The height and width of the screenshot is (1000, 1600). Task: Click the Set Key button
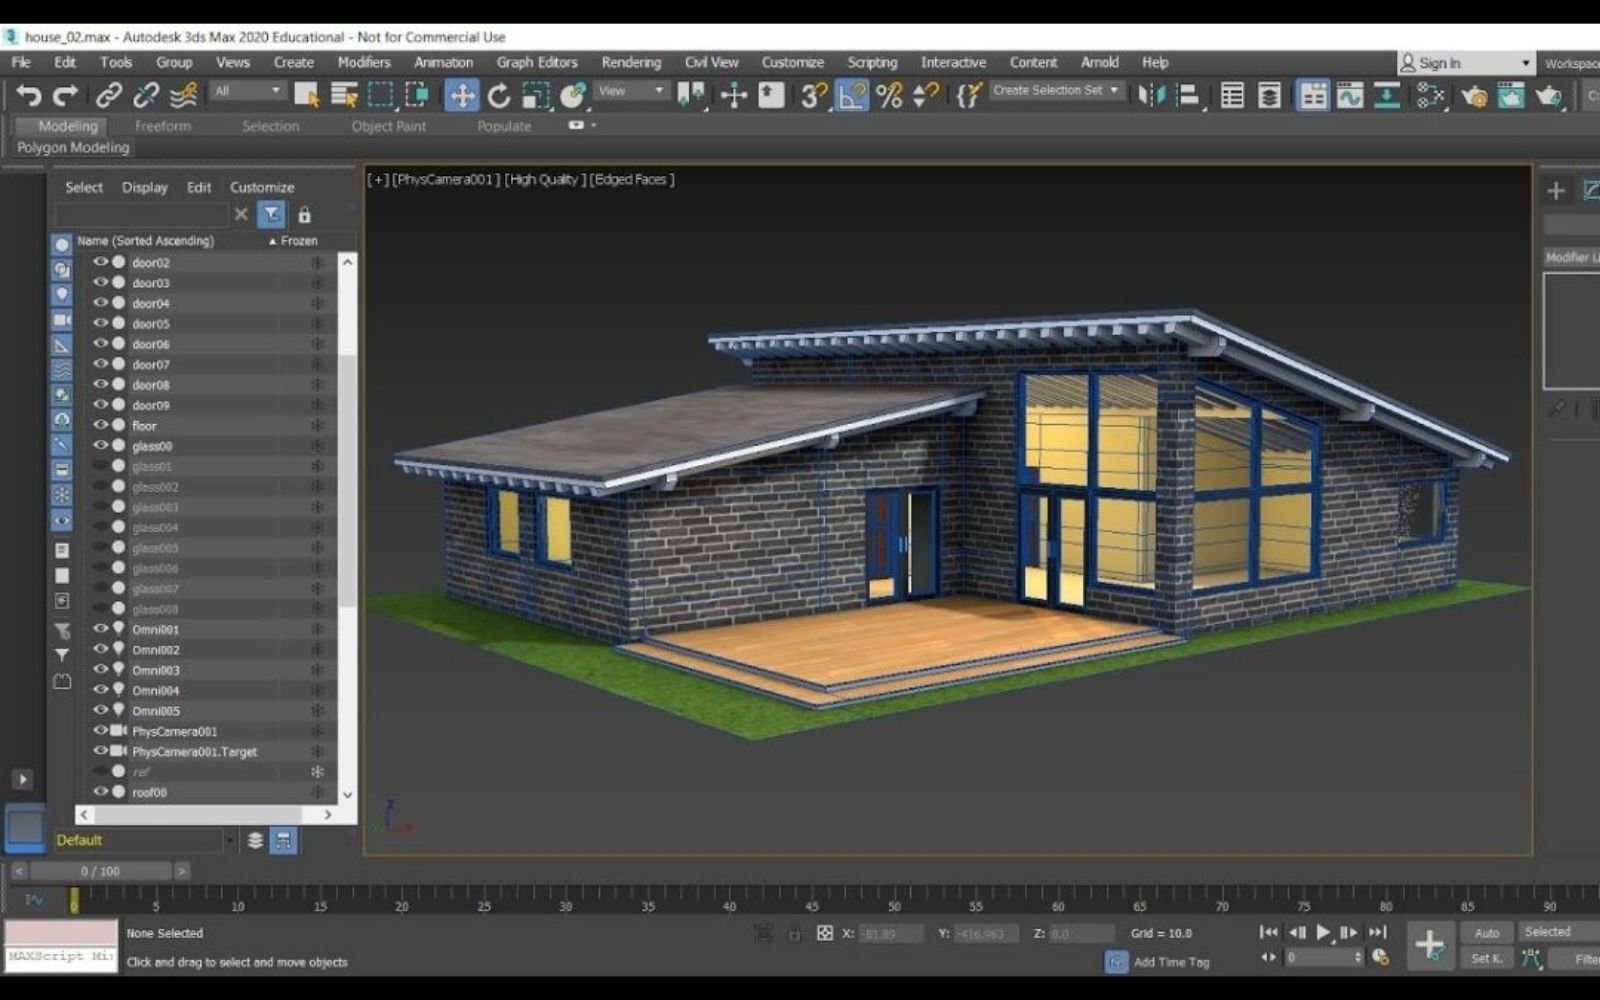[x=1486, y=958]
